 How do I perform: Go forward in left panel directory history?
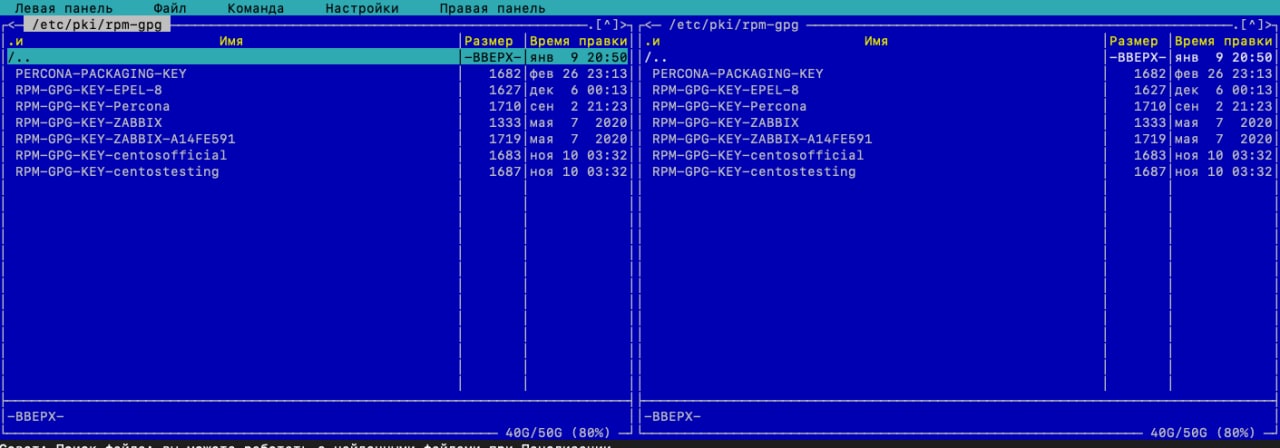622,24
